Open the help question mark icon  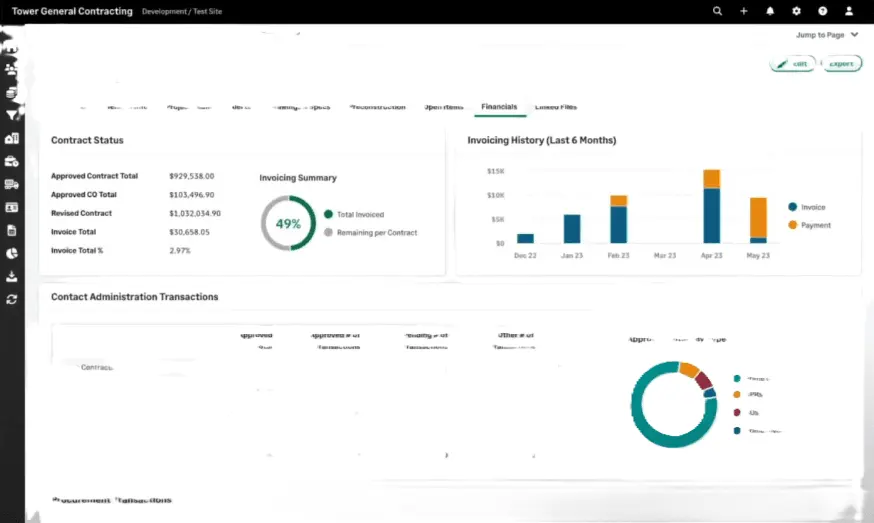(822, 11)
